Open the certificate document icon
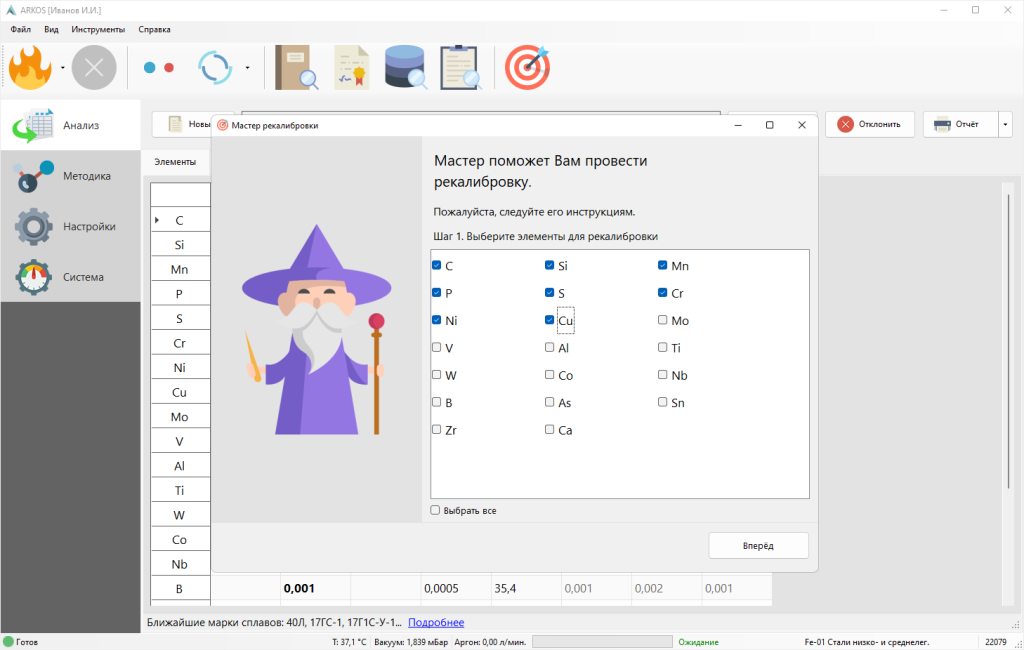1024x650 pixels. [351, 68]
